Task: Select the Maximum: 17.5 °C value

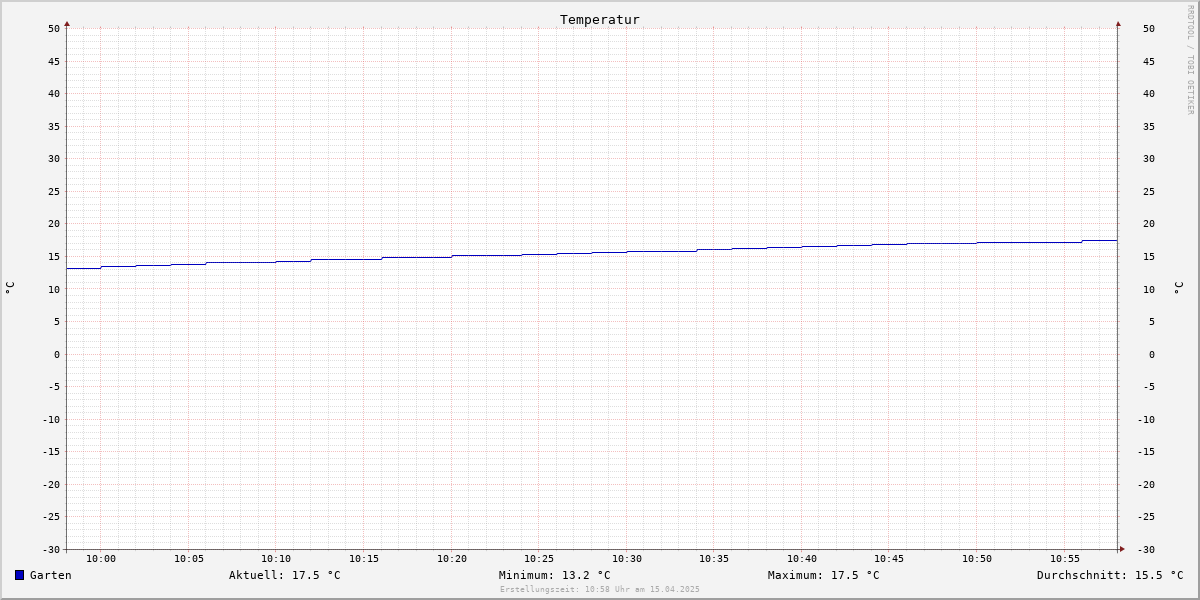Action: pyautogui.click(x=824, y=575)
